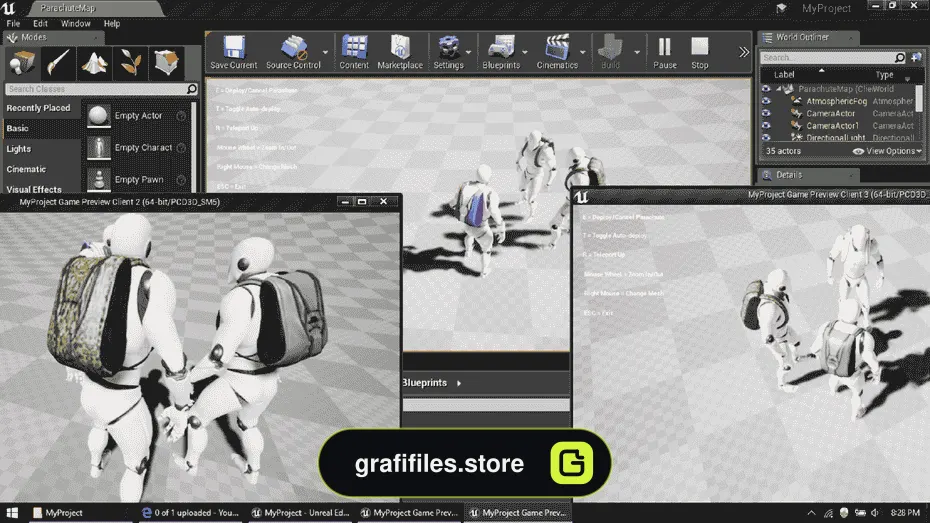930x523 pixels.
Task: Click the help icon beside Empty Pawn
Action: point(181,180)
